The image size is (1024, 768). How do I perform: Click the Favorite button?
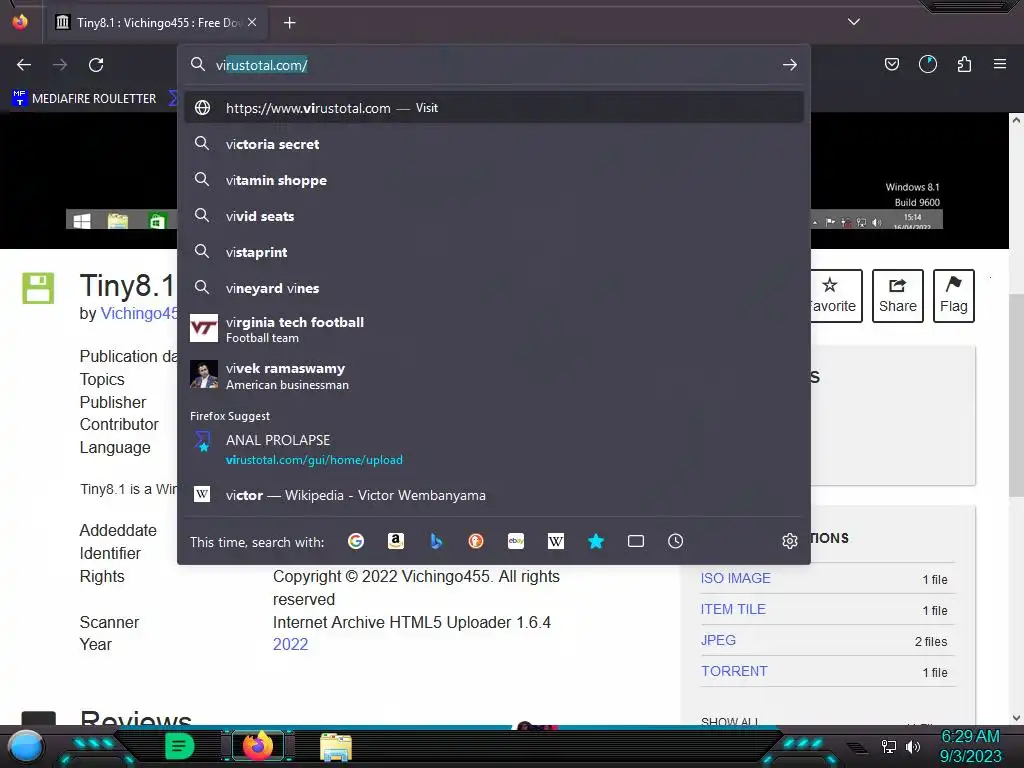(x=837, y=296)
